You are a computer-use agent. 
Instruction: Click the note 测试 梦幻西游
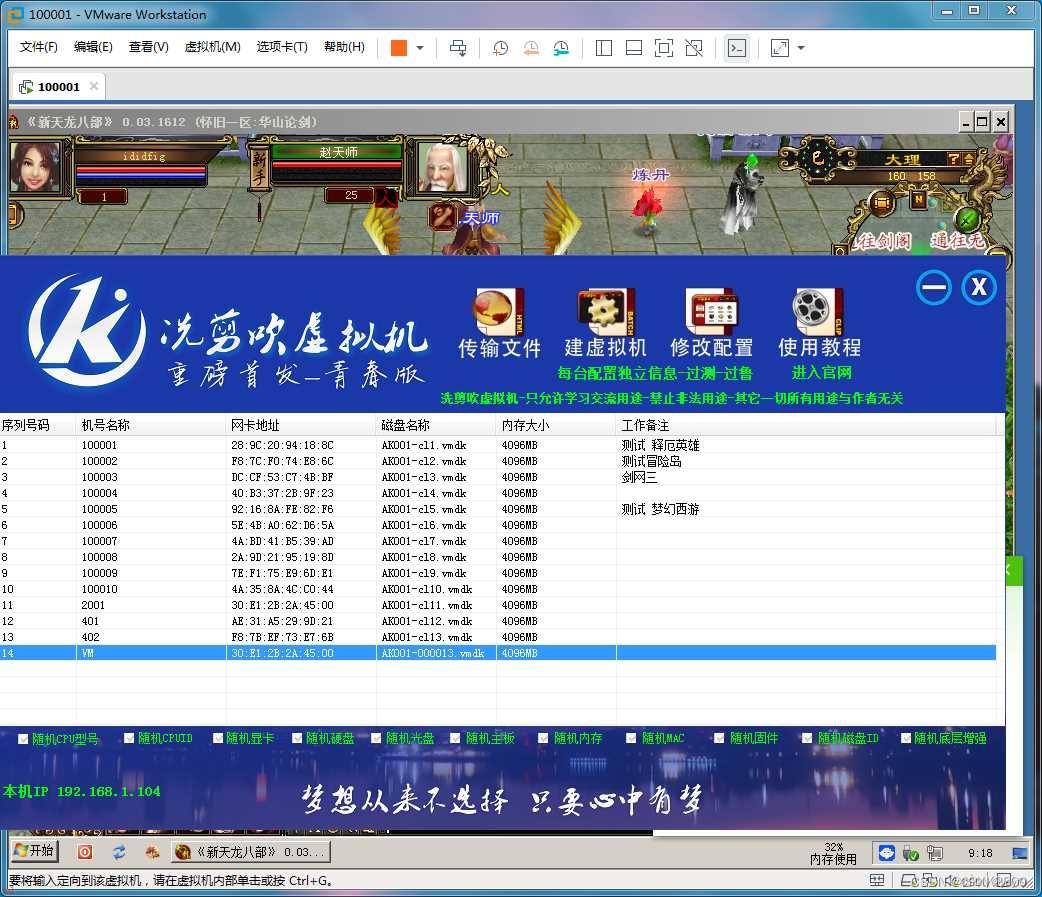(660, 509)
